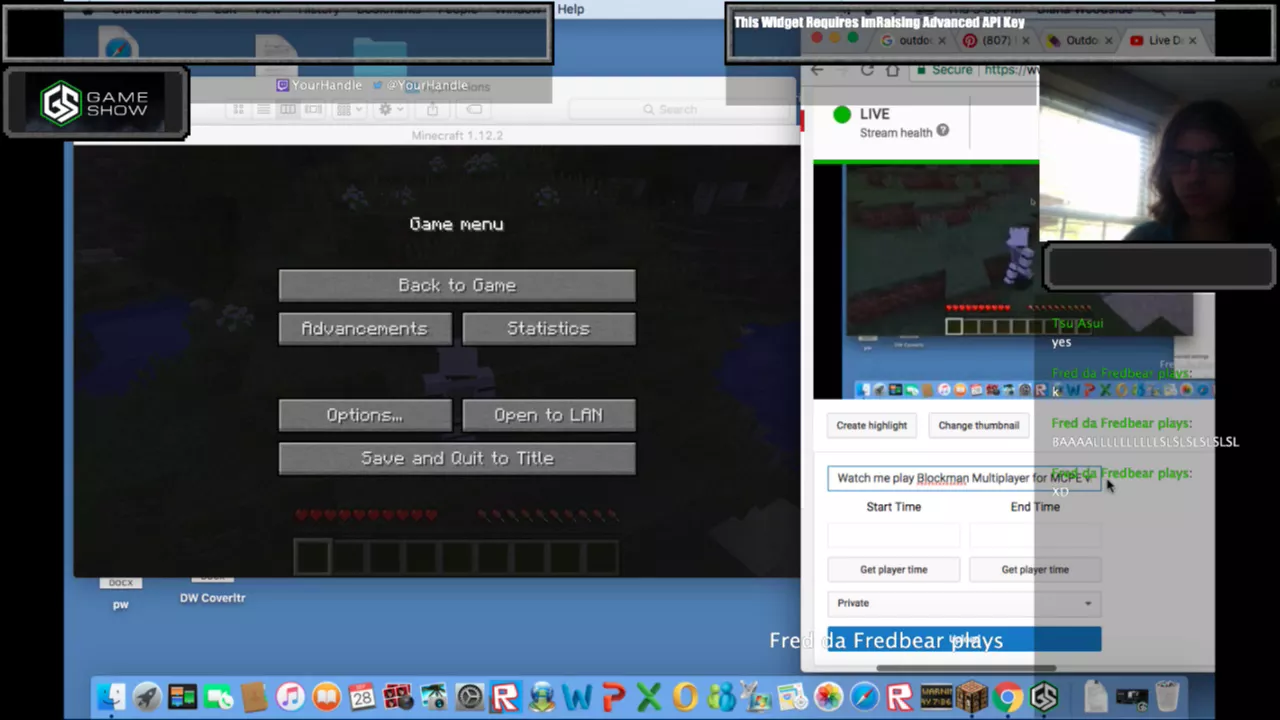Open Help menu in menu bar
This screenshot has height=720, width=1280.
pos(571,9)
